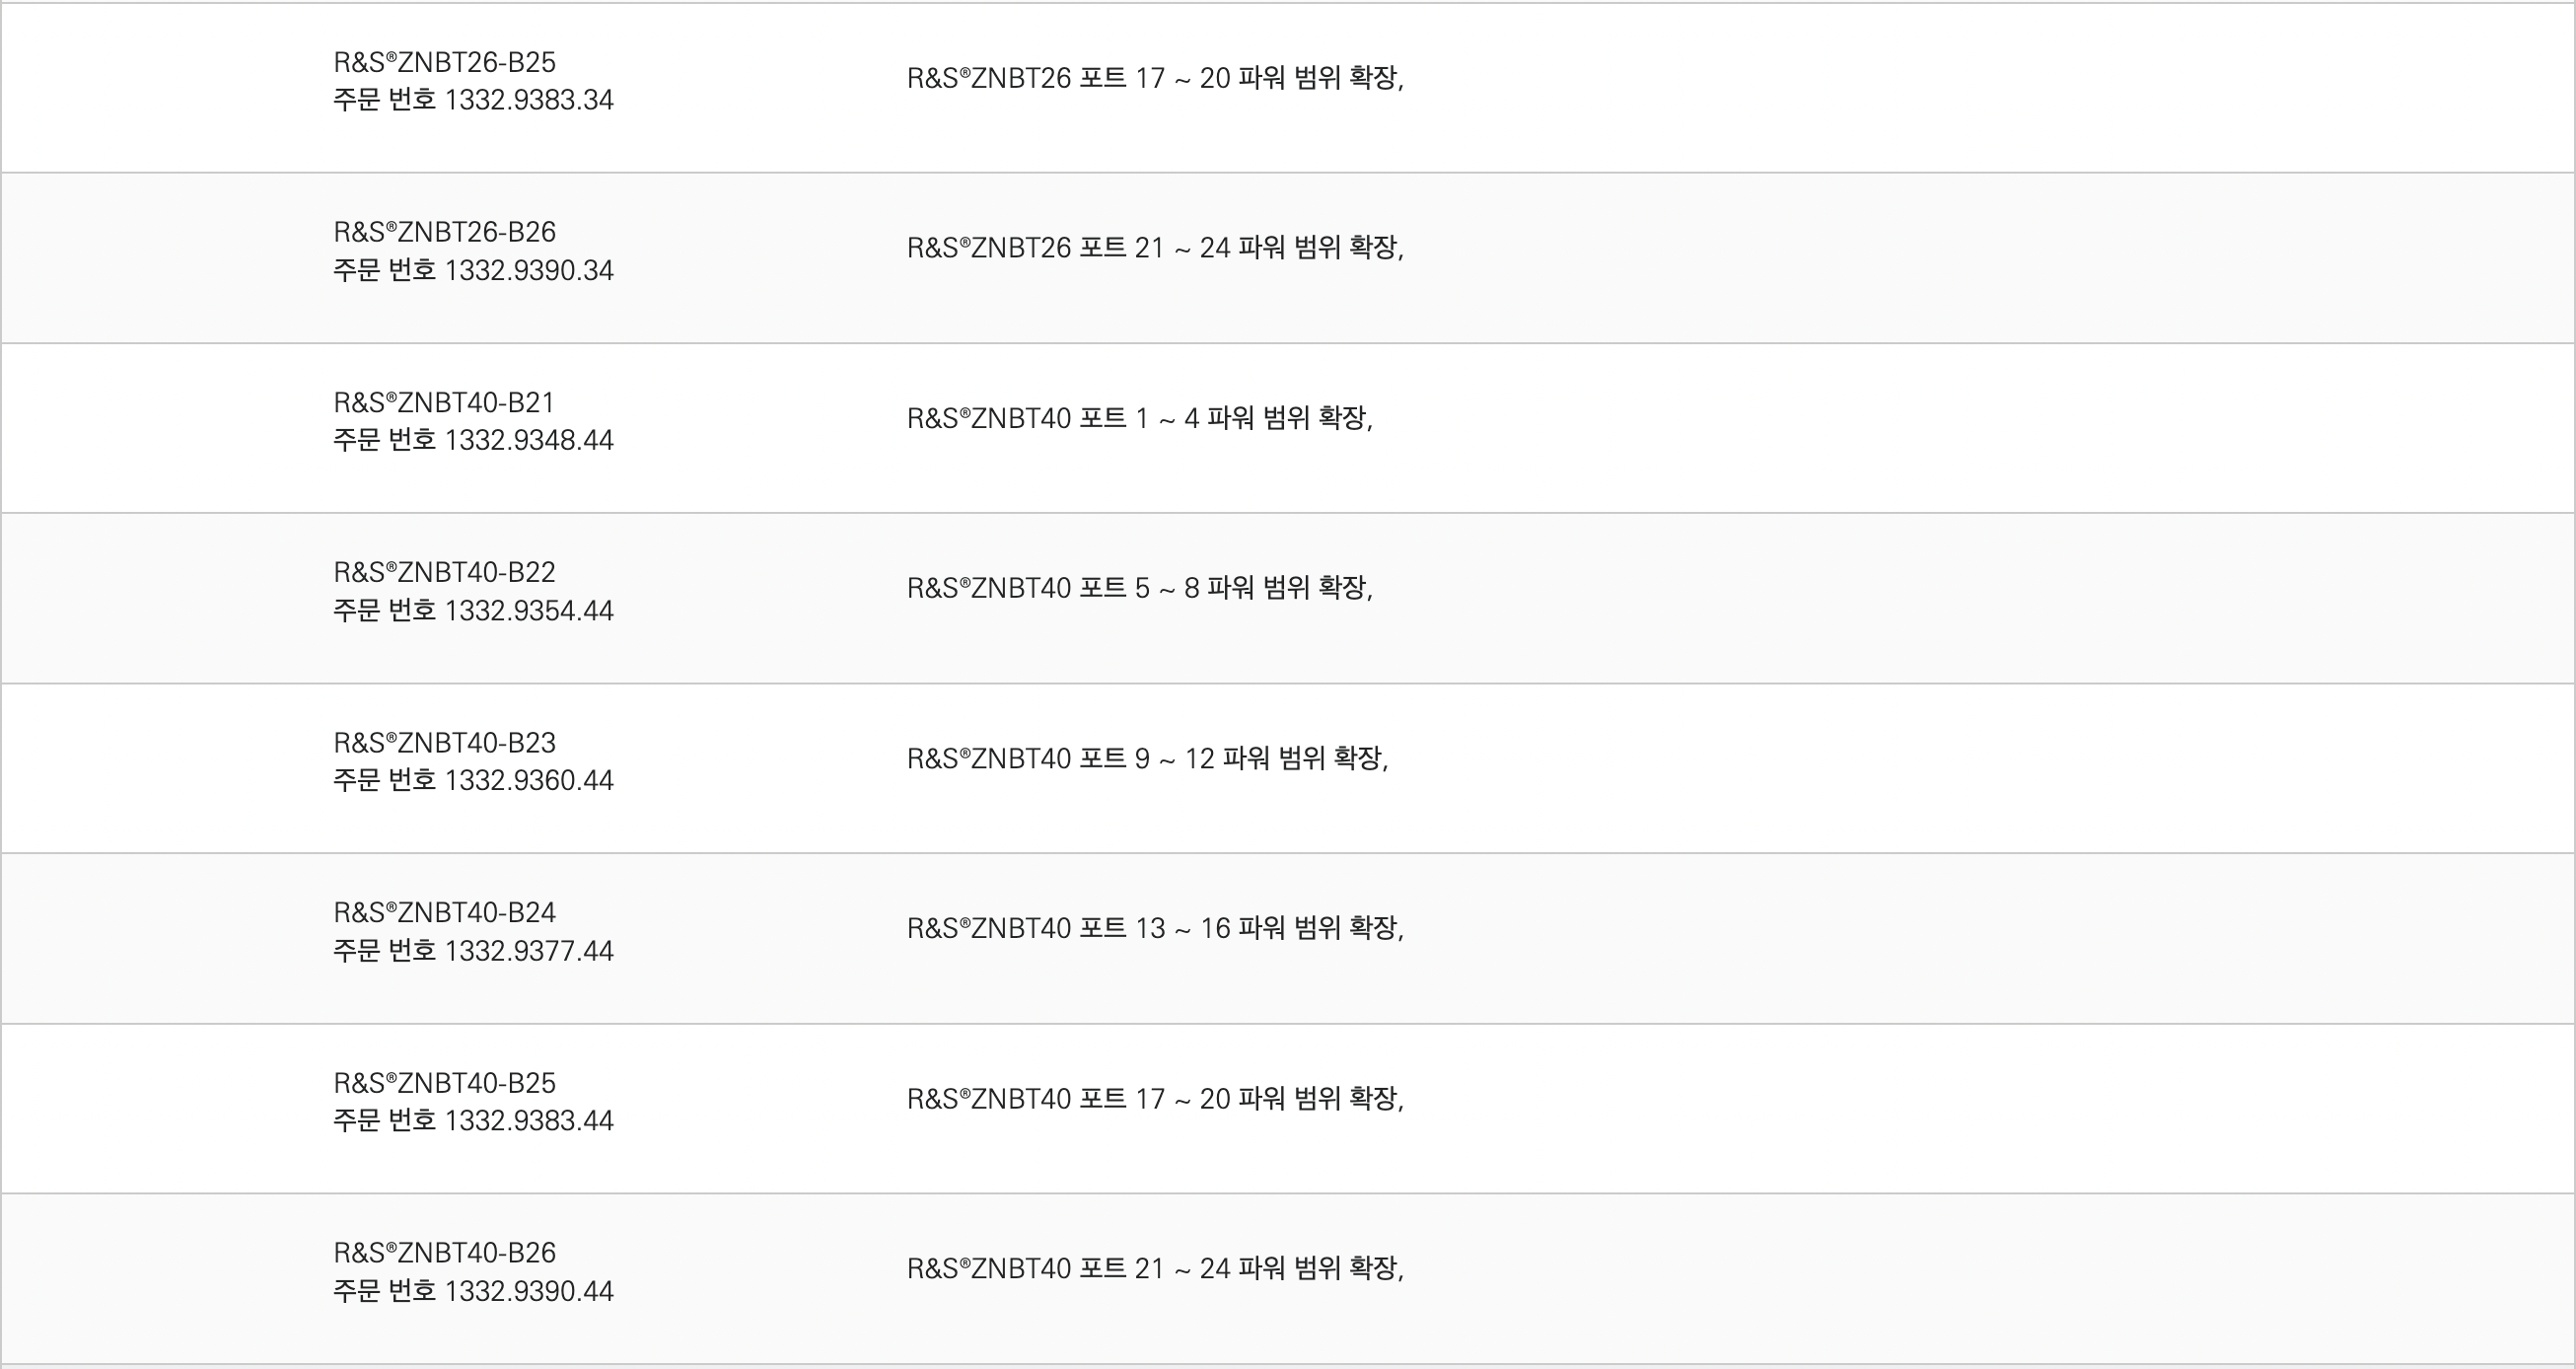
Task: Click ZNBT40 포트 1 ~ 4 description
Action: (x=1140, y=418)
